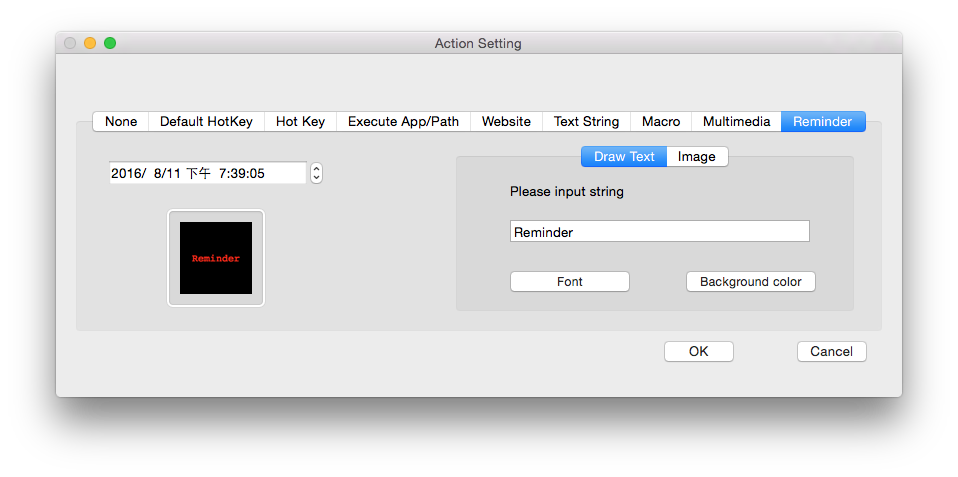Switch to the Image segment
The image size is (958, 477).
[x=697, y=156]
